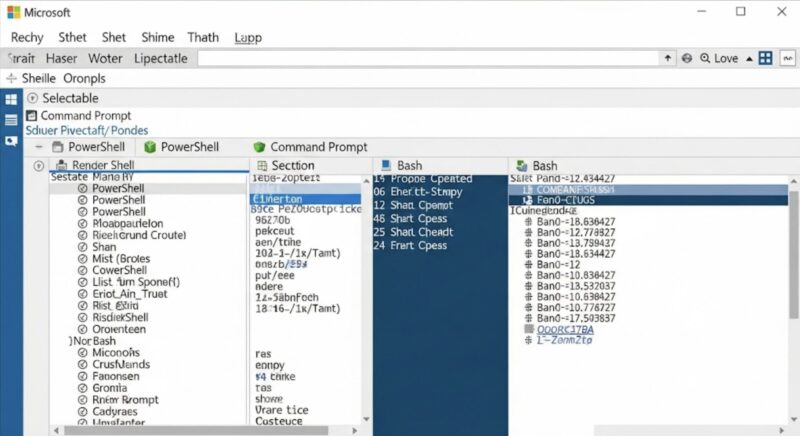Select the Elinerton highlighted row

point(305,199)
